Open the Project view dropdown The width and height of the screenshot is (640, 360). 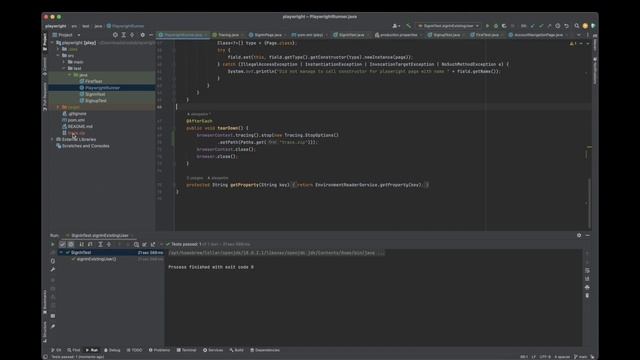tap(67, 35)
